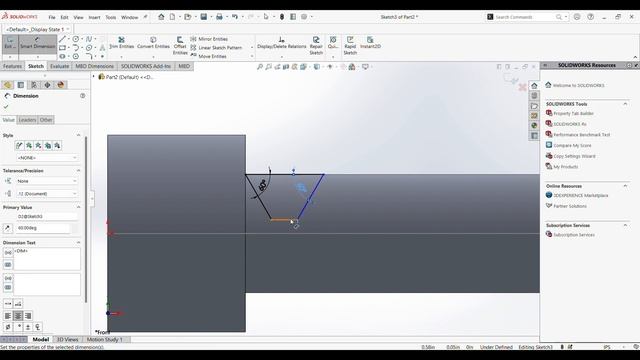Collapse the Tolerance/Precision section
Image resolution: width=640 pixels, height=360 pixels.
click(78, 171)
